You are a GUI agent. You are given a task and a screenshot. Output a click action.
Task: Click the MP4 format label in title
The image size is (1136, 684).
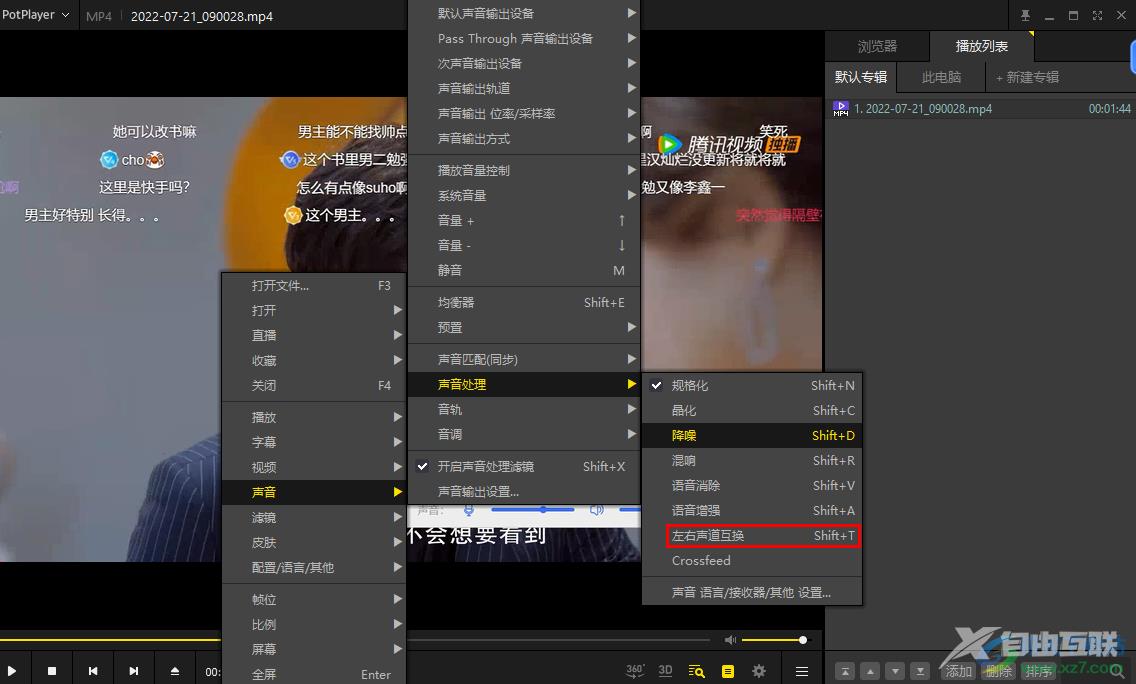point(99,16)
